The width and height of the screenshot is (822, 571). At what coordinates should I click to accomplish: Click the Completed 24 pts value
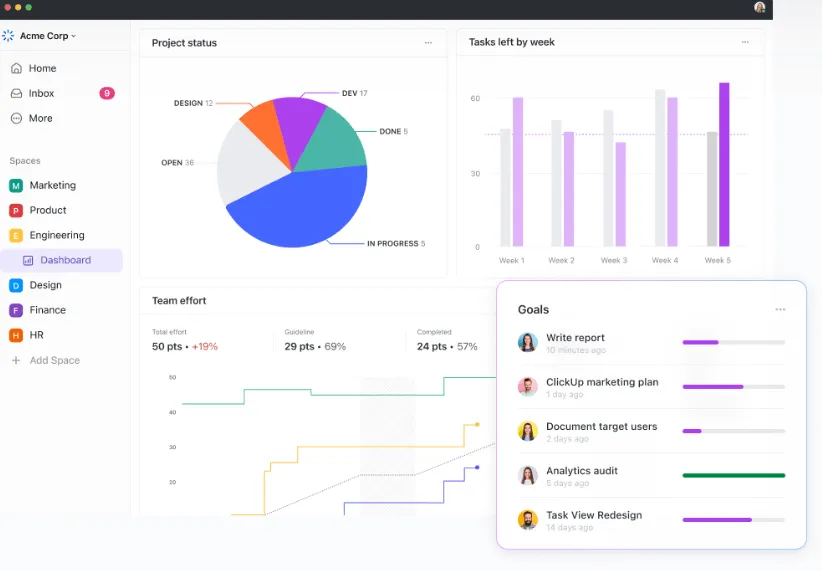point(447,347)
